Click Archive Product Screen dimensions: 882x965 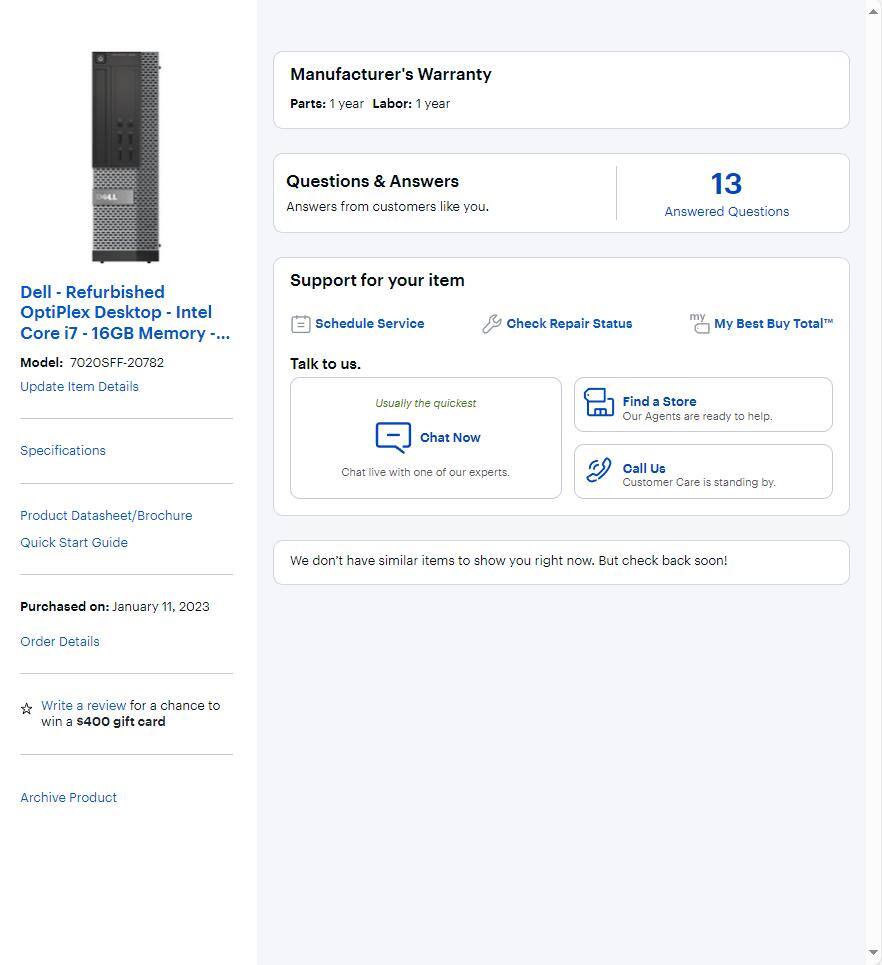pos(68,797)
